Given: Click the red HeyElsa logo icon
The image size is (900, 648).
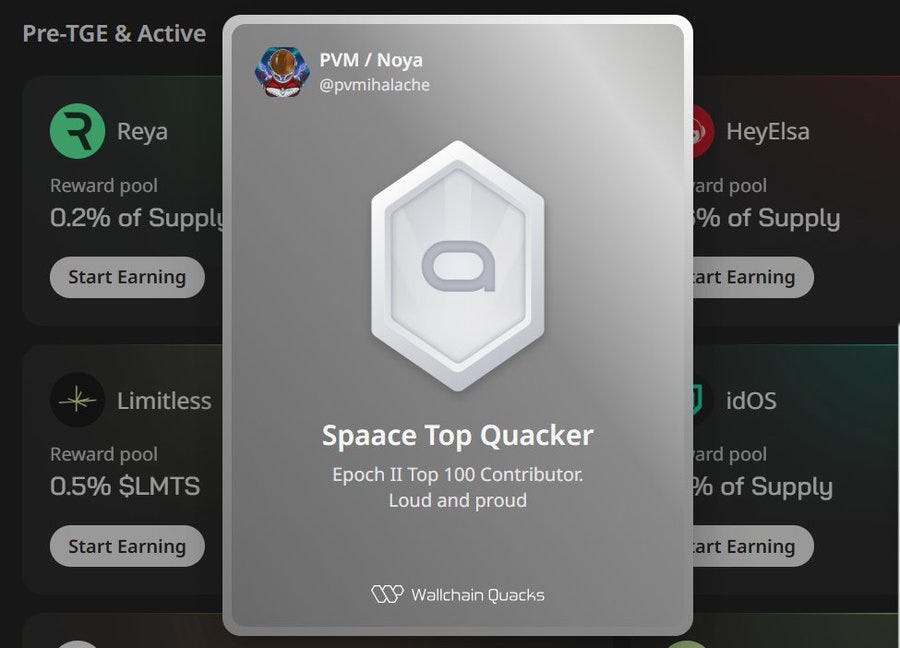Looking at the screenshot, I should pyautogui.click(x=703, y=131).
